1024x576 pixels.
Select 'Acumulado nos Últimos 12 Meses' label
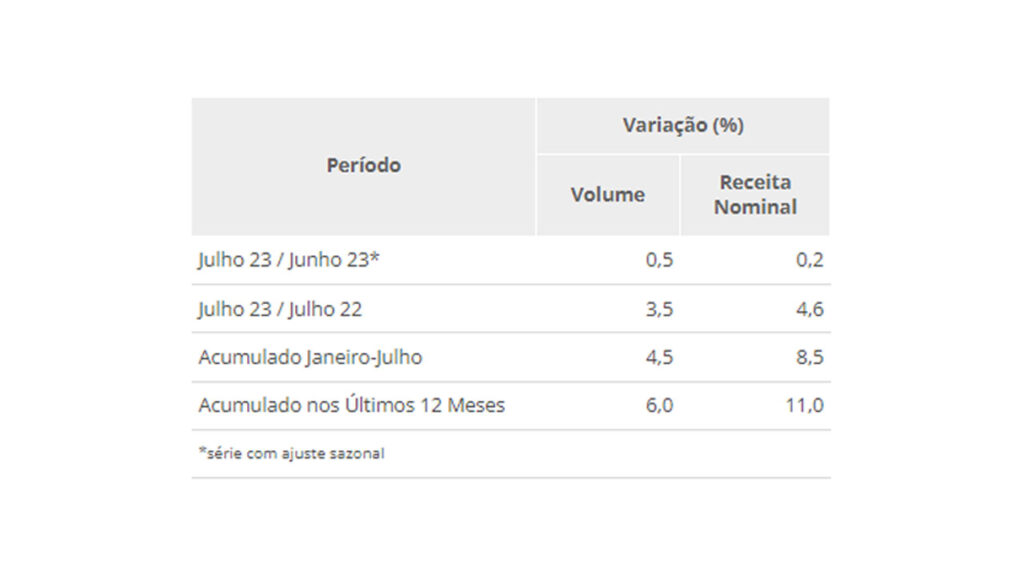tap(351, 405)
